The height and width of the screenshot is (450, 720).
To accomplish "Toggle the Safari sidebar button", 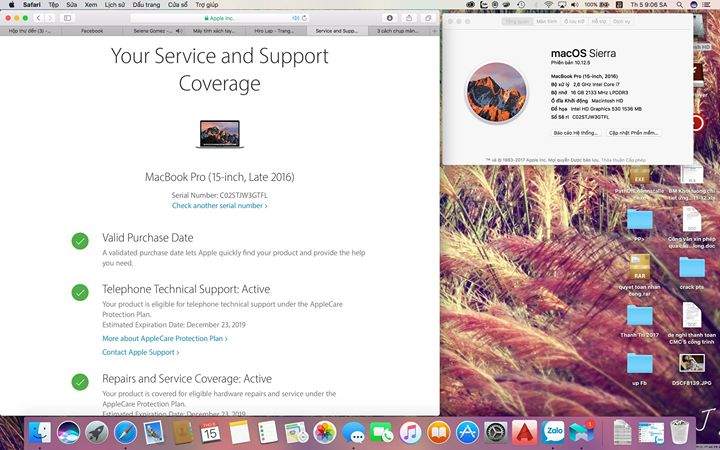I will [68, 18].
